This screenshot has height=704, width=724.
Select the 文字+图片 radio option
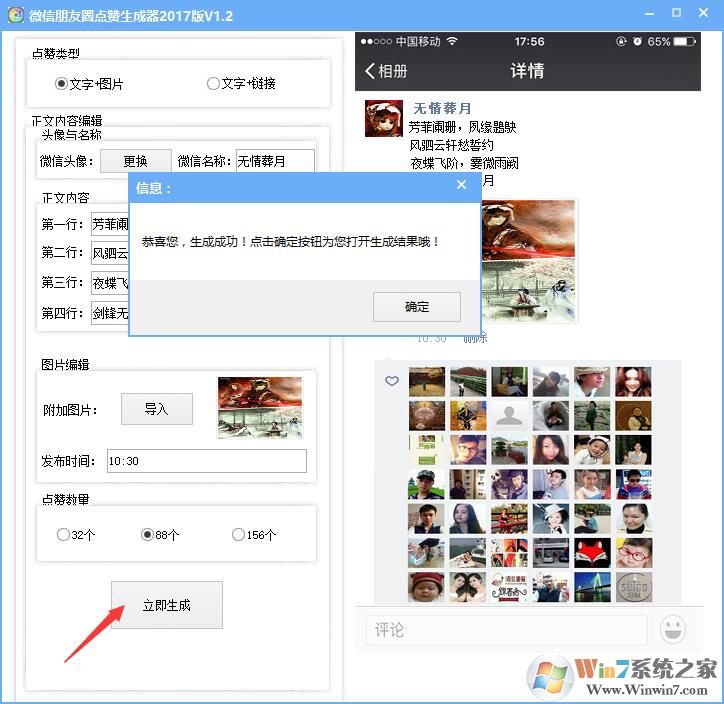click(89, 84)
